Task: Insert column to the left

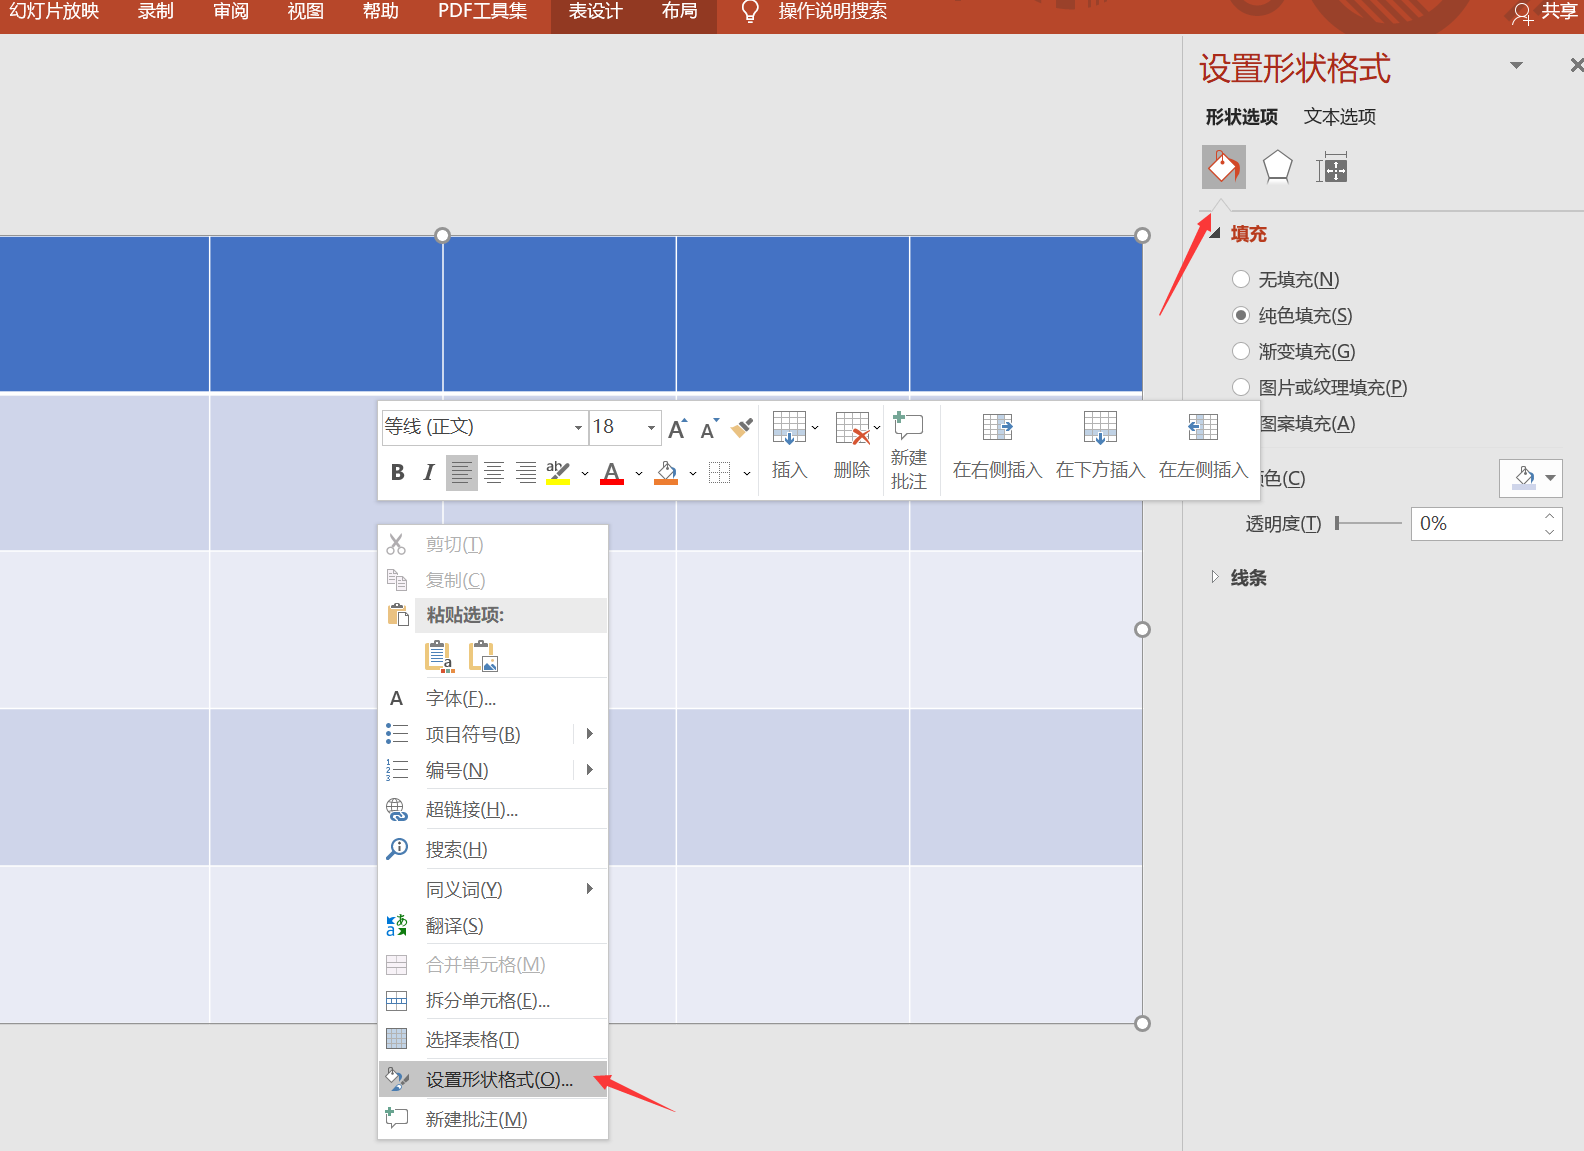Action: (1203, 445)
